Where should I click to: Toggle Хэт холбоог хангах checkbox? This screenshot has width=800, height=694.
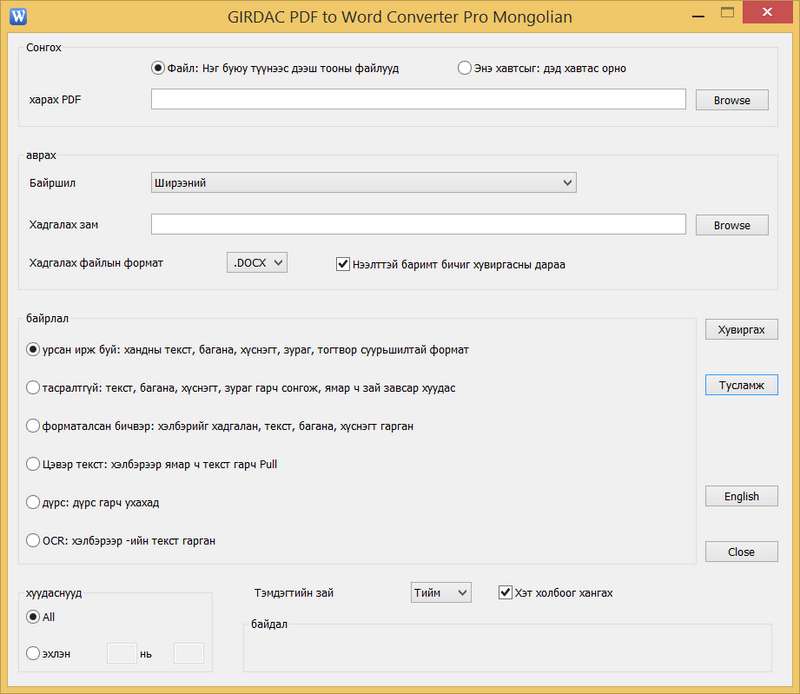tap(505, 593)
